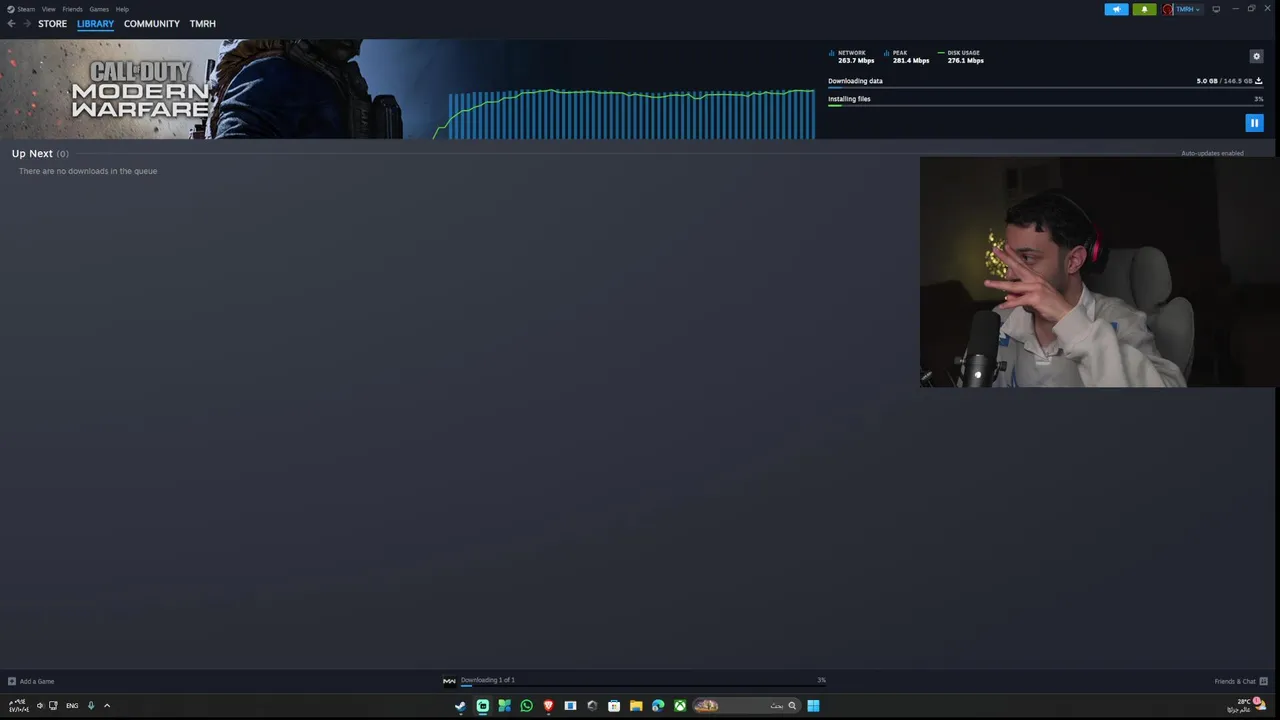The height and width of the screenshot is (720, 1280).
Task: Click Add a Game
Action: pyautogui.click(x=30, y=681)
